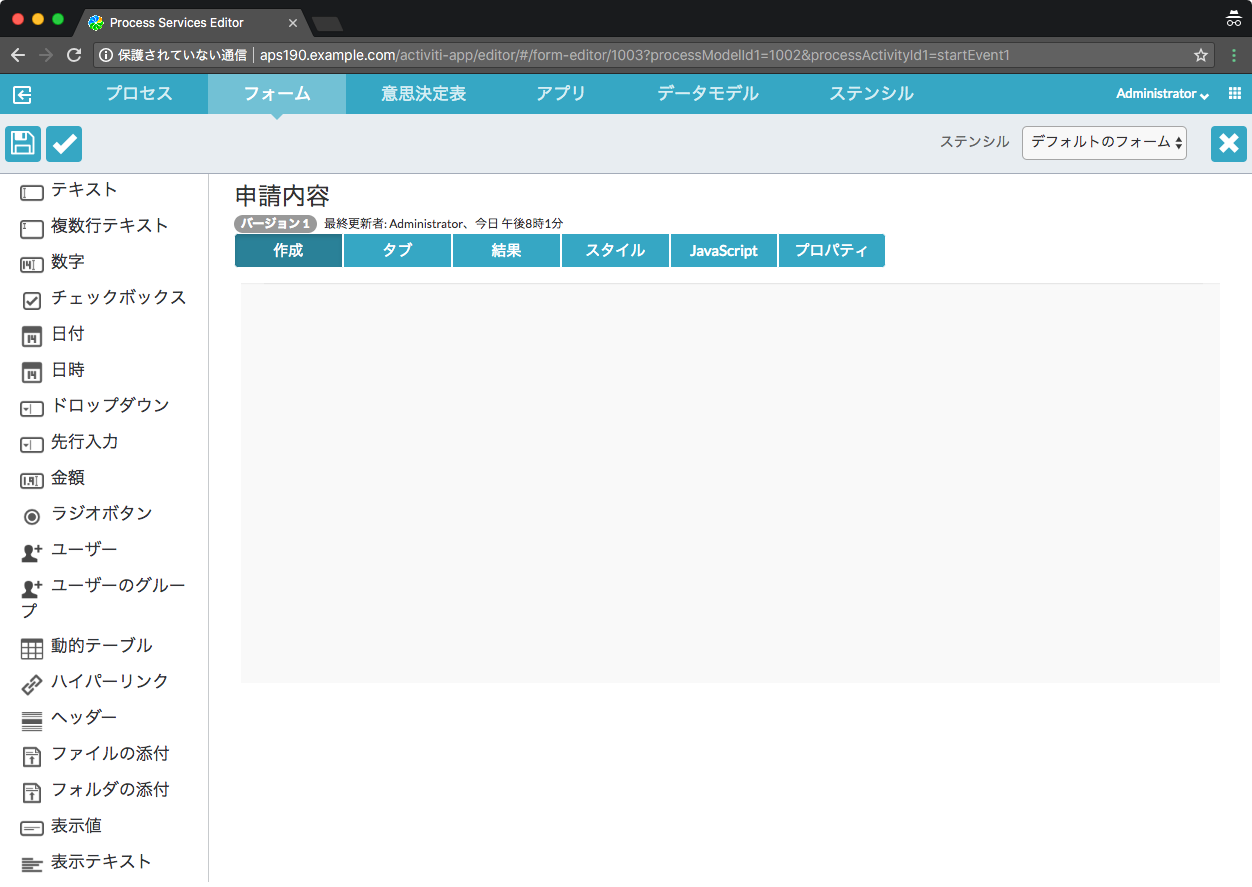Select the テキスト field icon

click(x=32, y=193)
